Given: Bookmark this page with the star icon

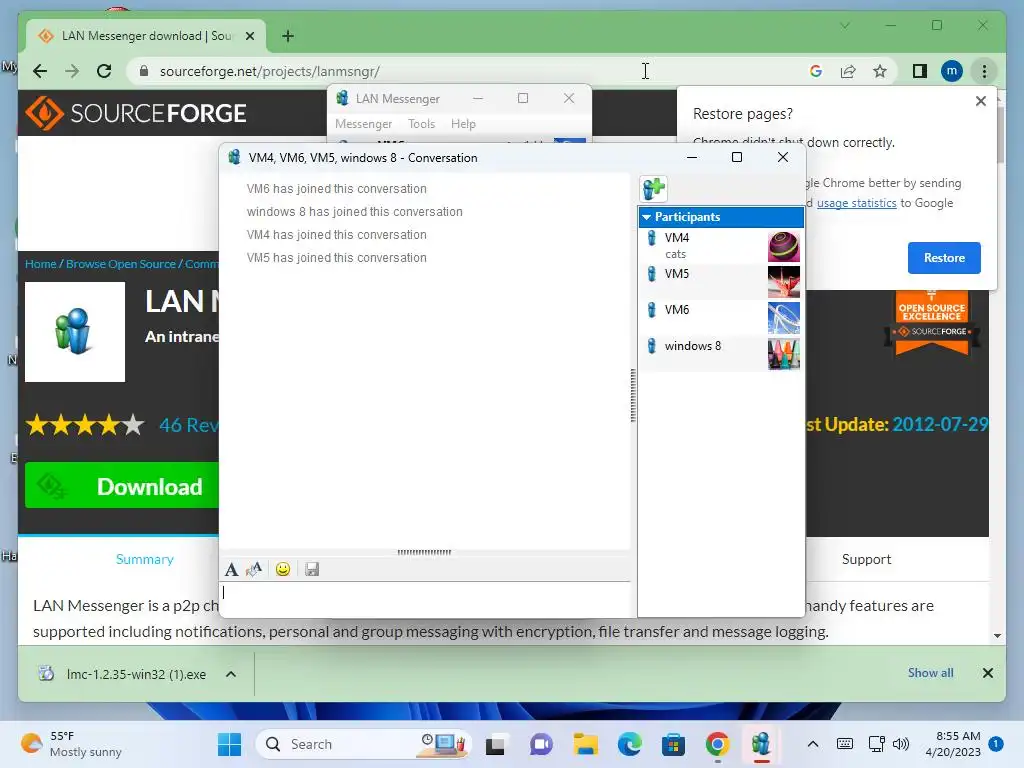Looking at the screenshot, I should 880,71.
